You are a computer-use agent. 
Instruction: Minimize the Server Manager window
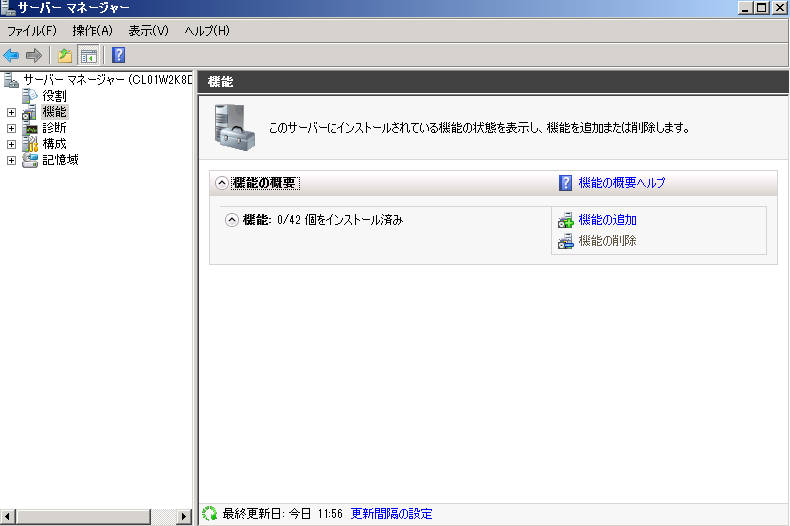click(745, 8)
